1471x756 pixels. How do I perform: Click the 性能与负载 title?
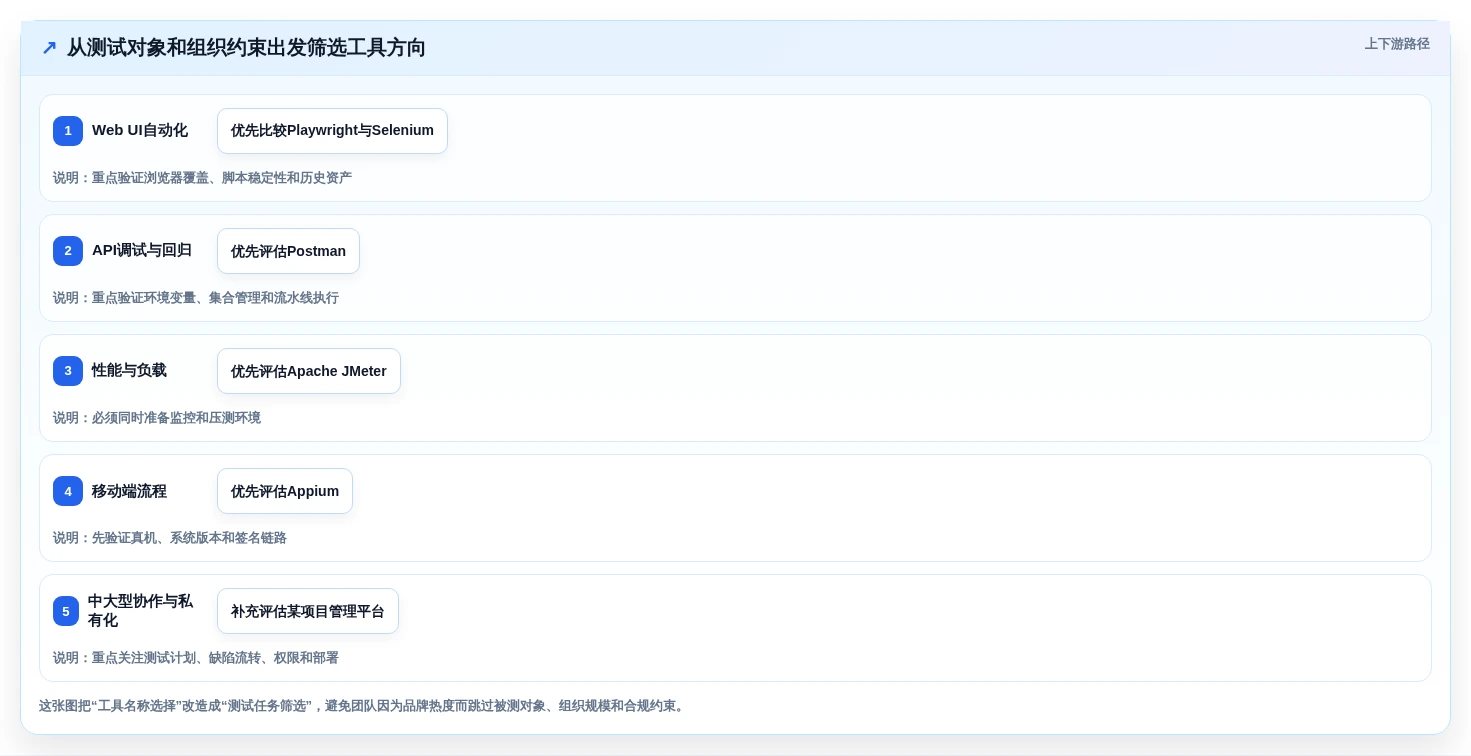129,370
